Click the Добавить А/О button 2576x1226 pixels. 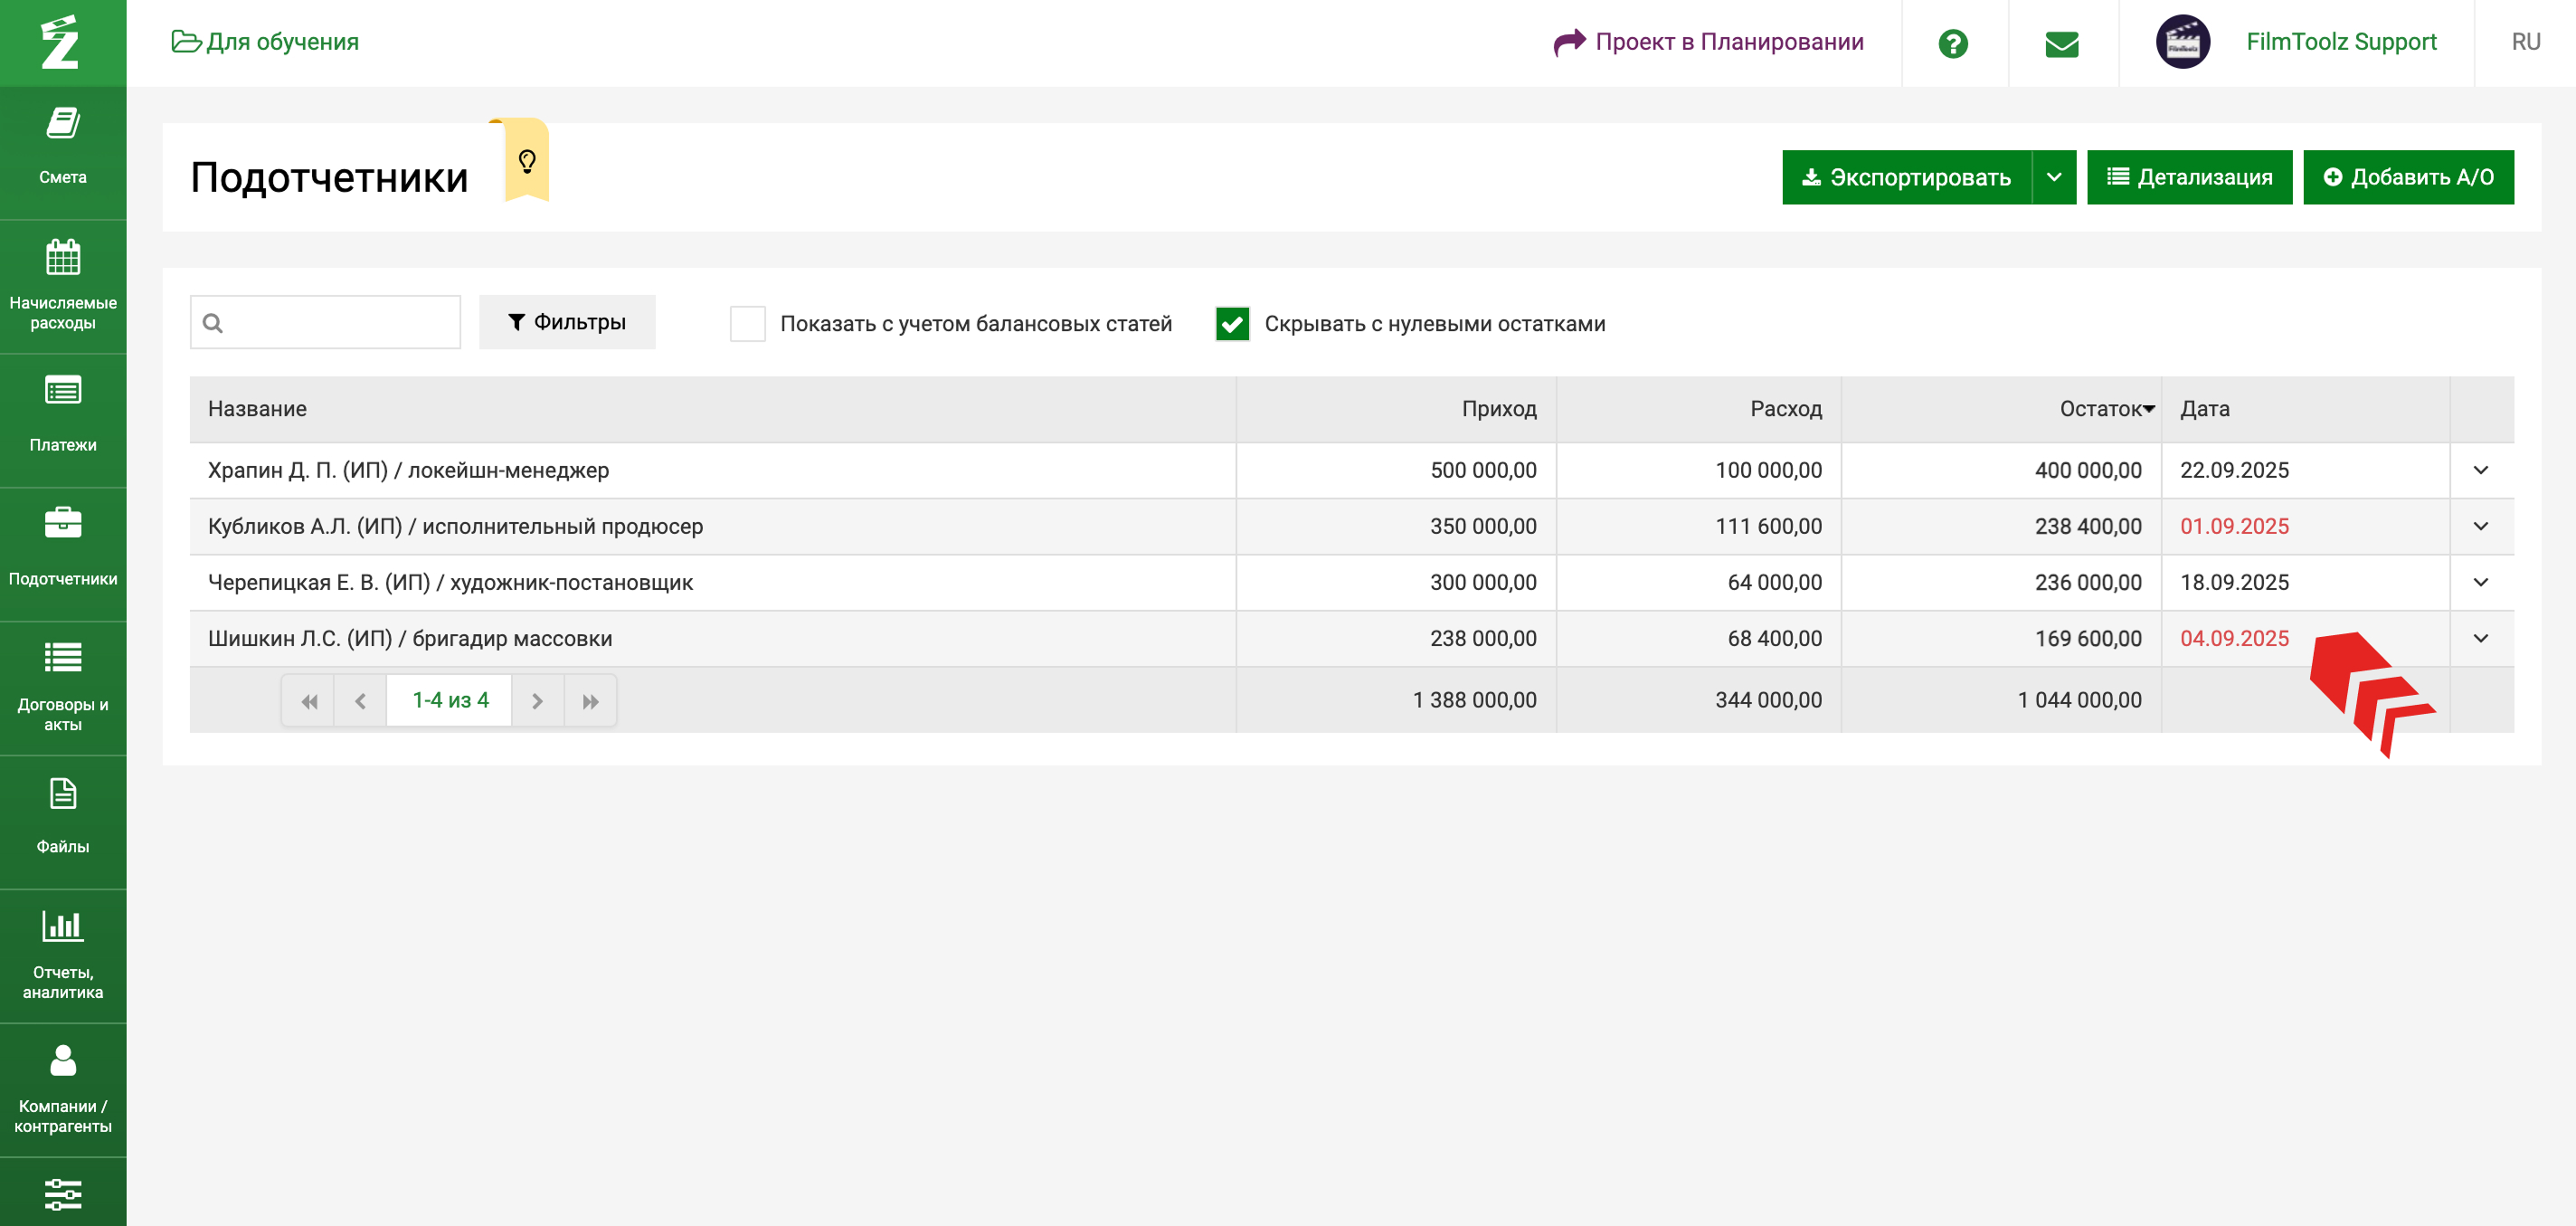2407,177
